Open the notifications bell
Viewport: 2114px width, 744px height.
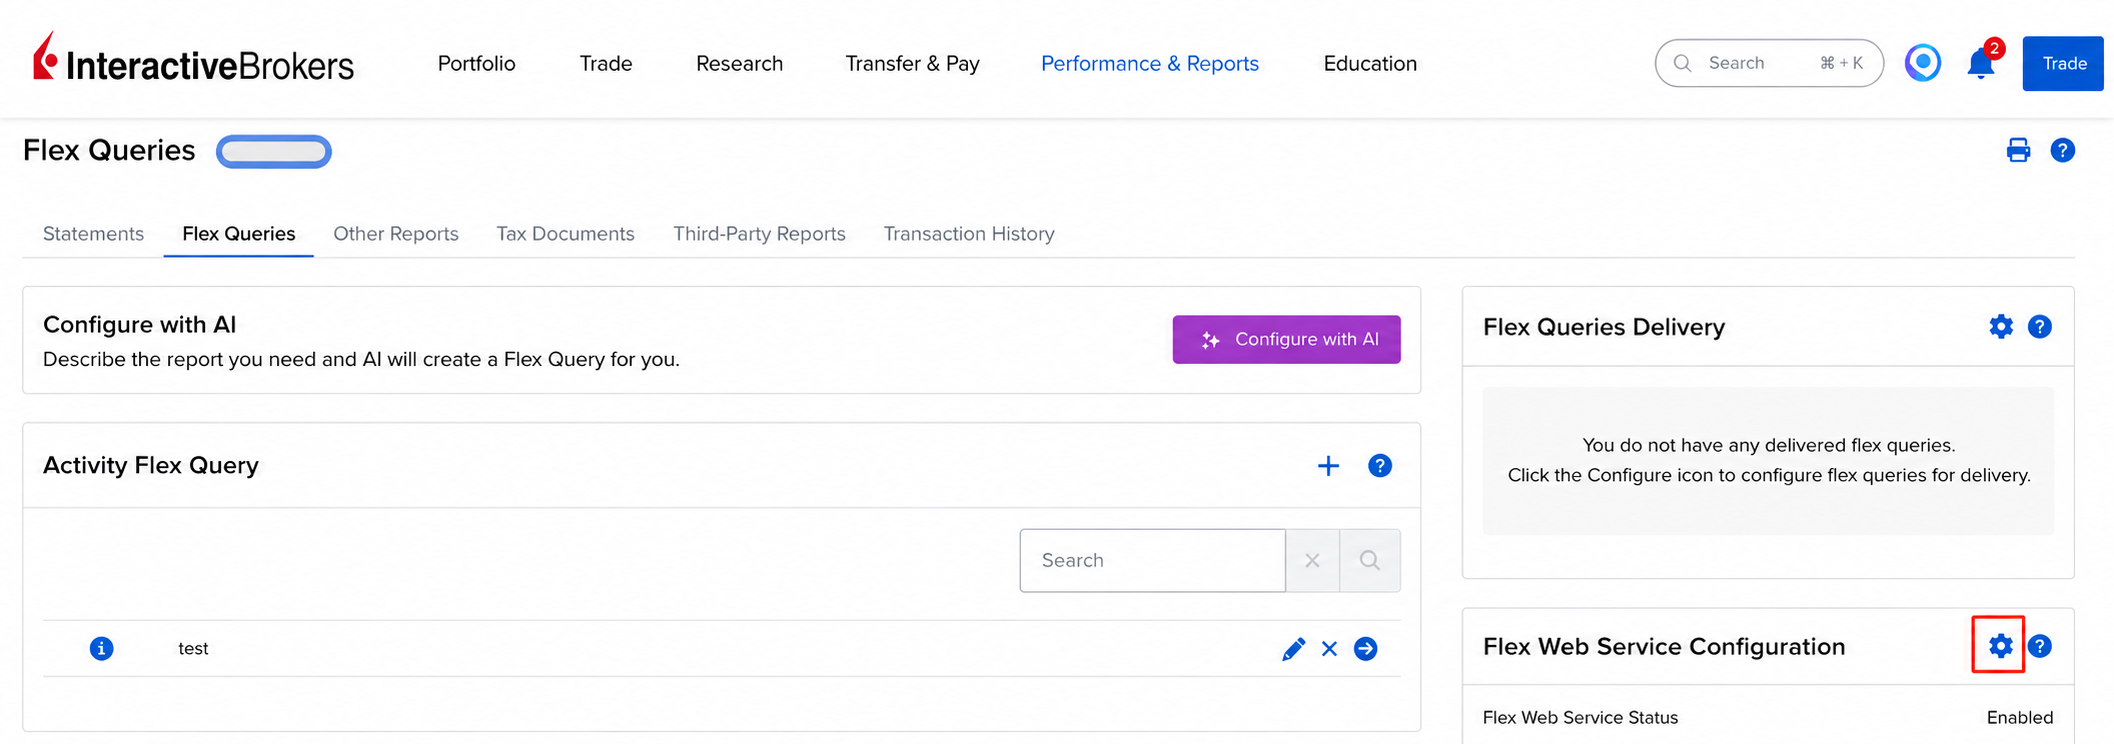(1980, 63)
